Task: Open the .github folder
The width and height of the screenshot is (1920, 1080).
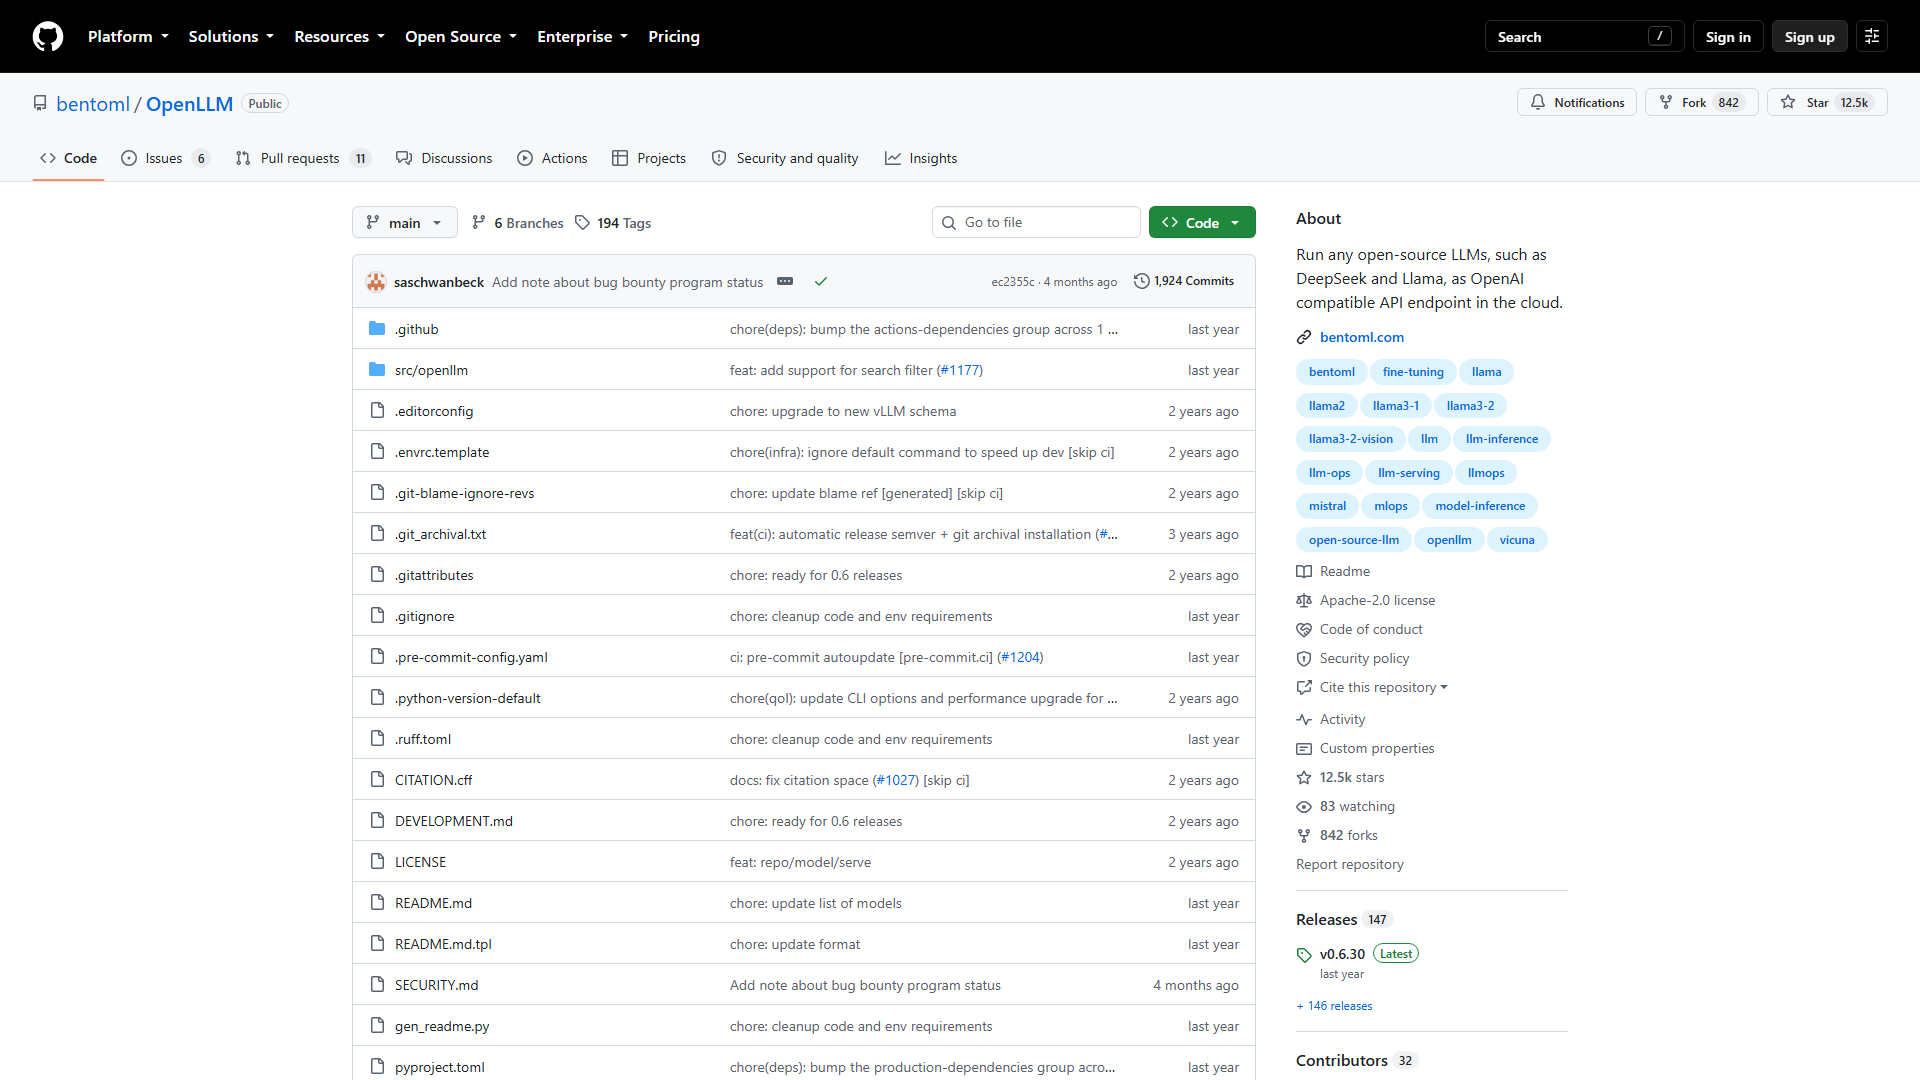Action: click(416, 329)
